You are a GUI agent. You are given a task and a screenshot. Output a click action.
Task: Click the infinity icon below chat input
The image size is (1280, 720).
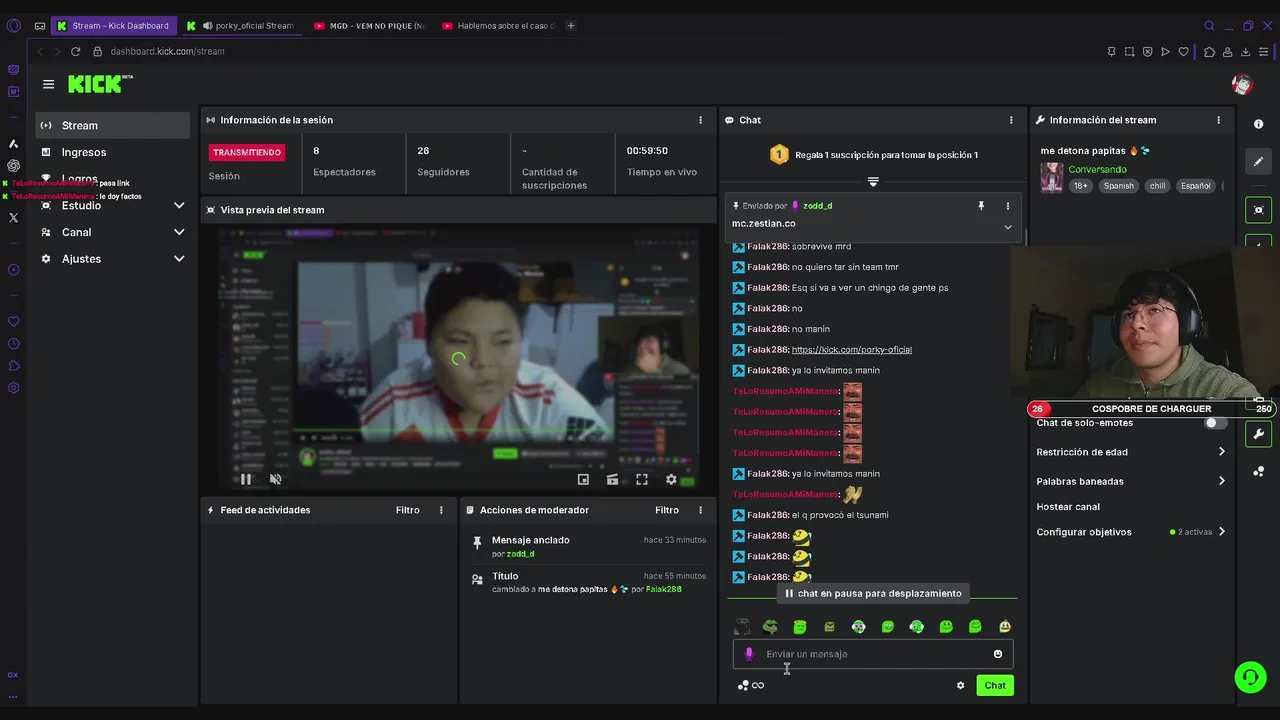click(x=758, y=686)
